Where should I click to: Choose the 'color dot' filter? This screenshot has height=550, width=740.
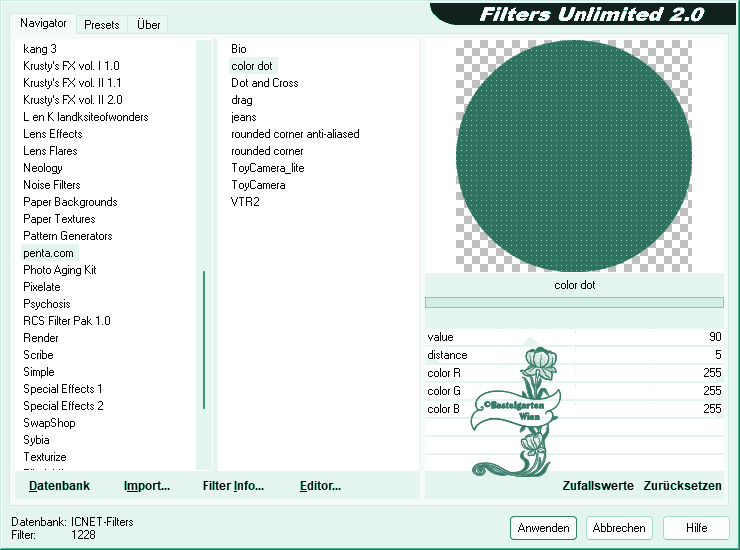[x=252, y=66]
